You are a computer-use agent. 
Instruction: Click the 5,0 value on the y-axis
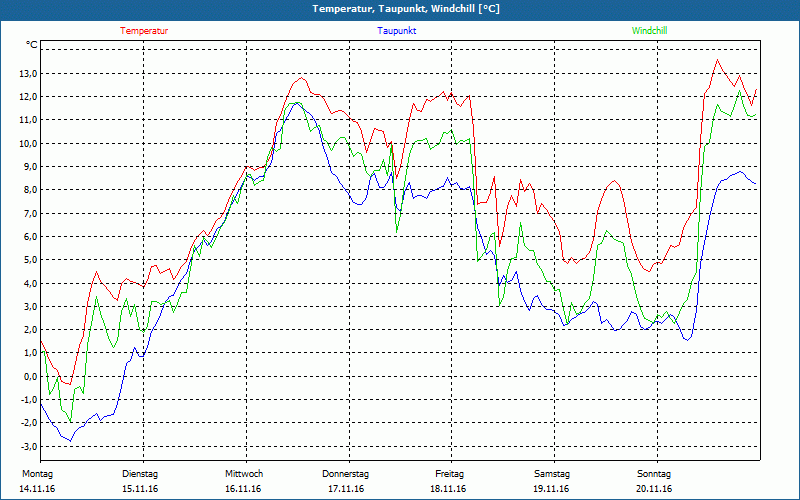[x=30, y=260]
